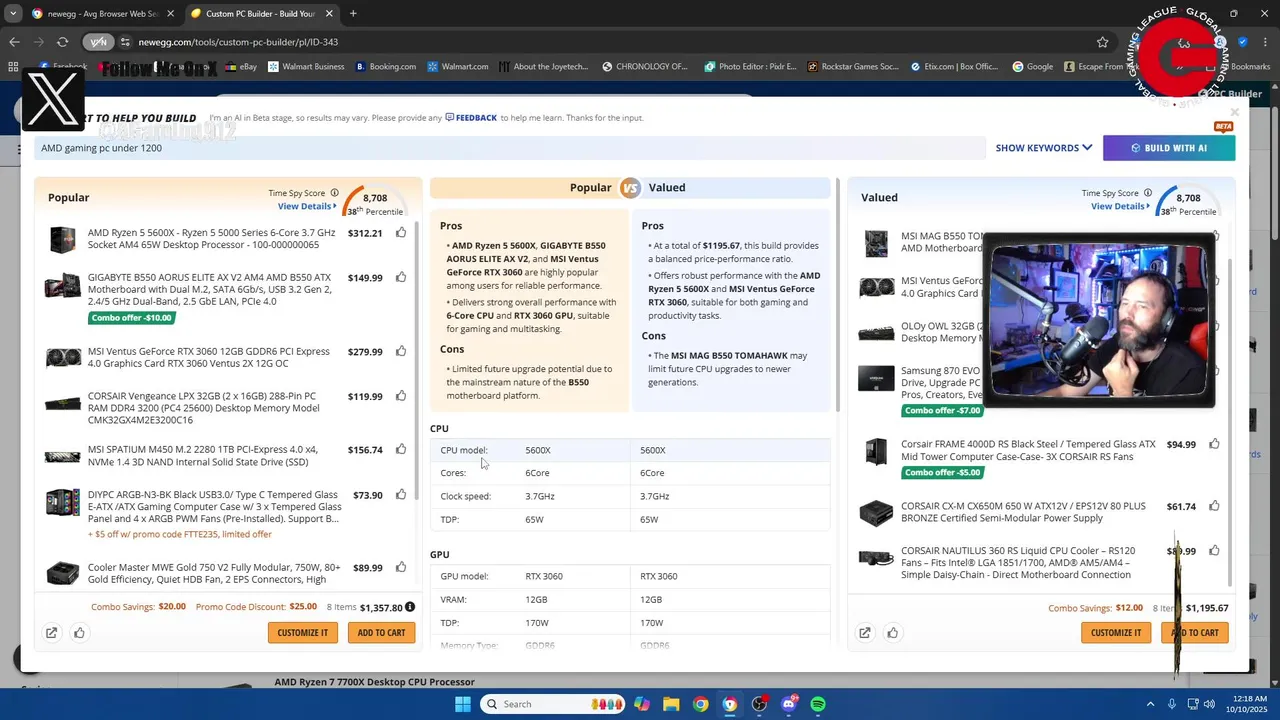Image resolution: width=1280 pixels, height=720 pixels.
Task: Open the Booking.com bookmark
Action: 386,67
